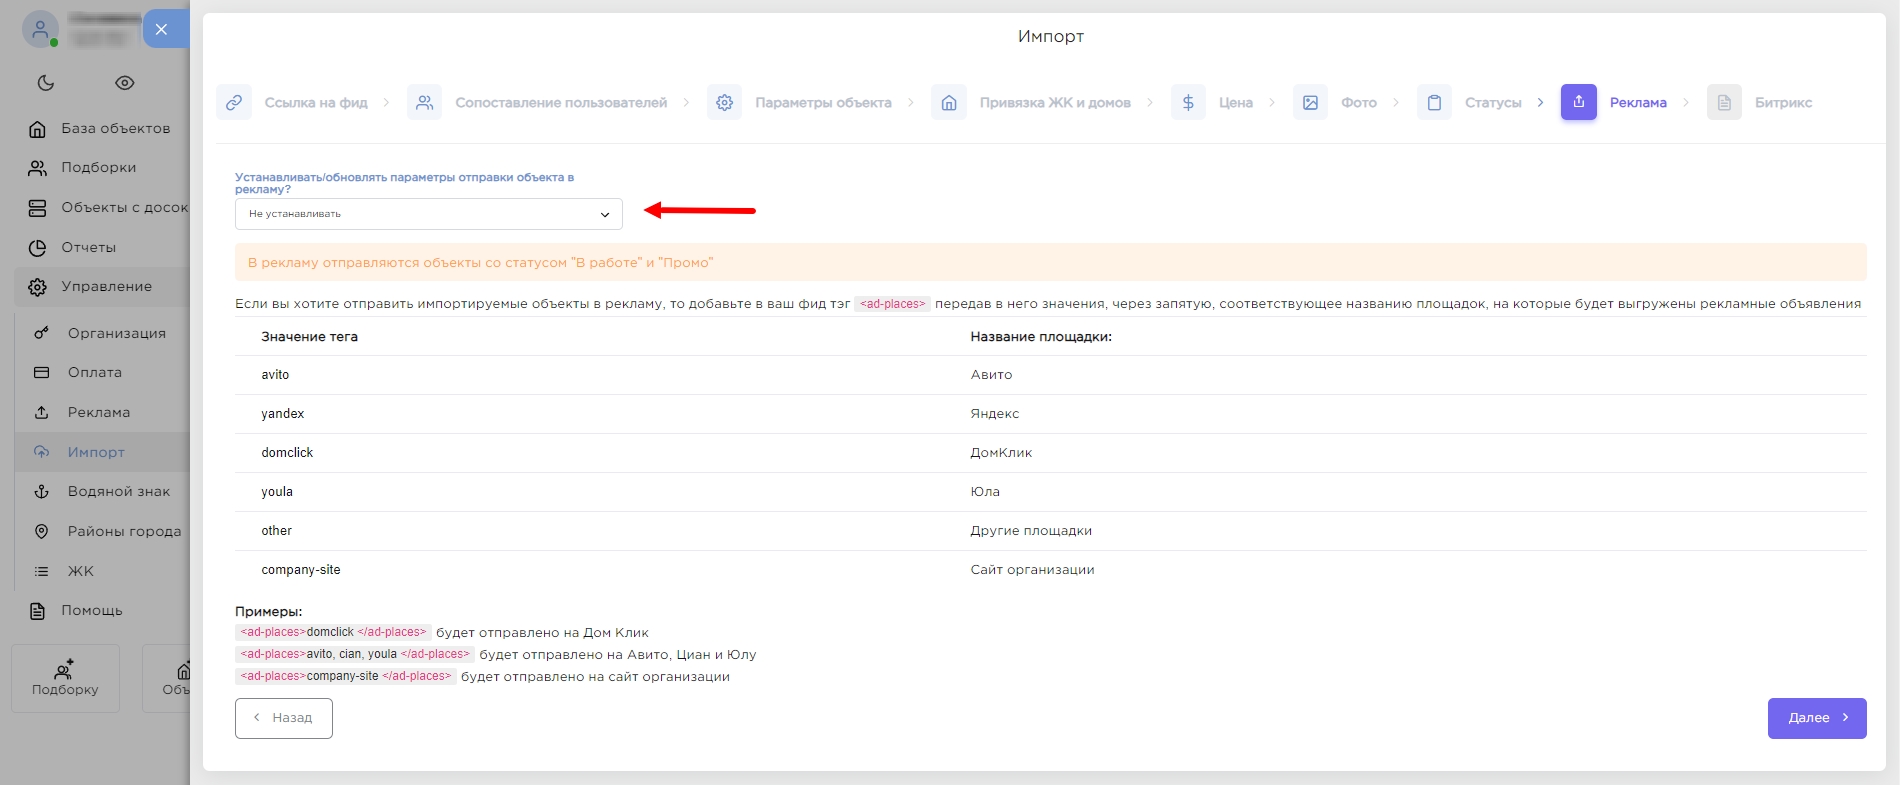This screenshot has height=785, width=1900.
Task: Click the image icon of Фото step
Action: pos(1310,102)
